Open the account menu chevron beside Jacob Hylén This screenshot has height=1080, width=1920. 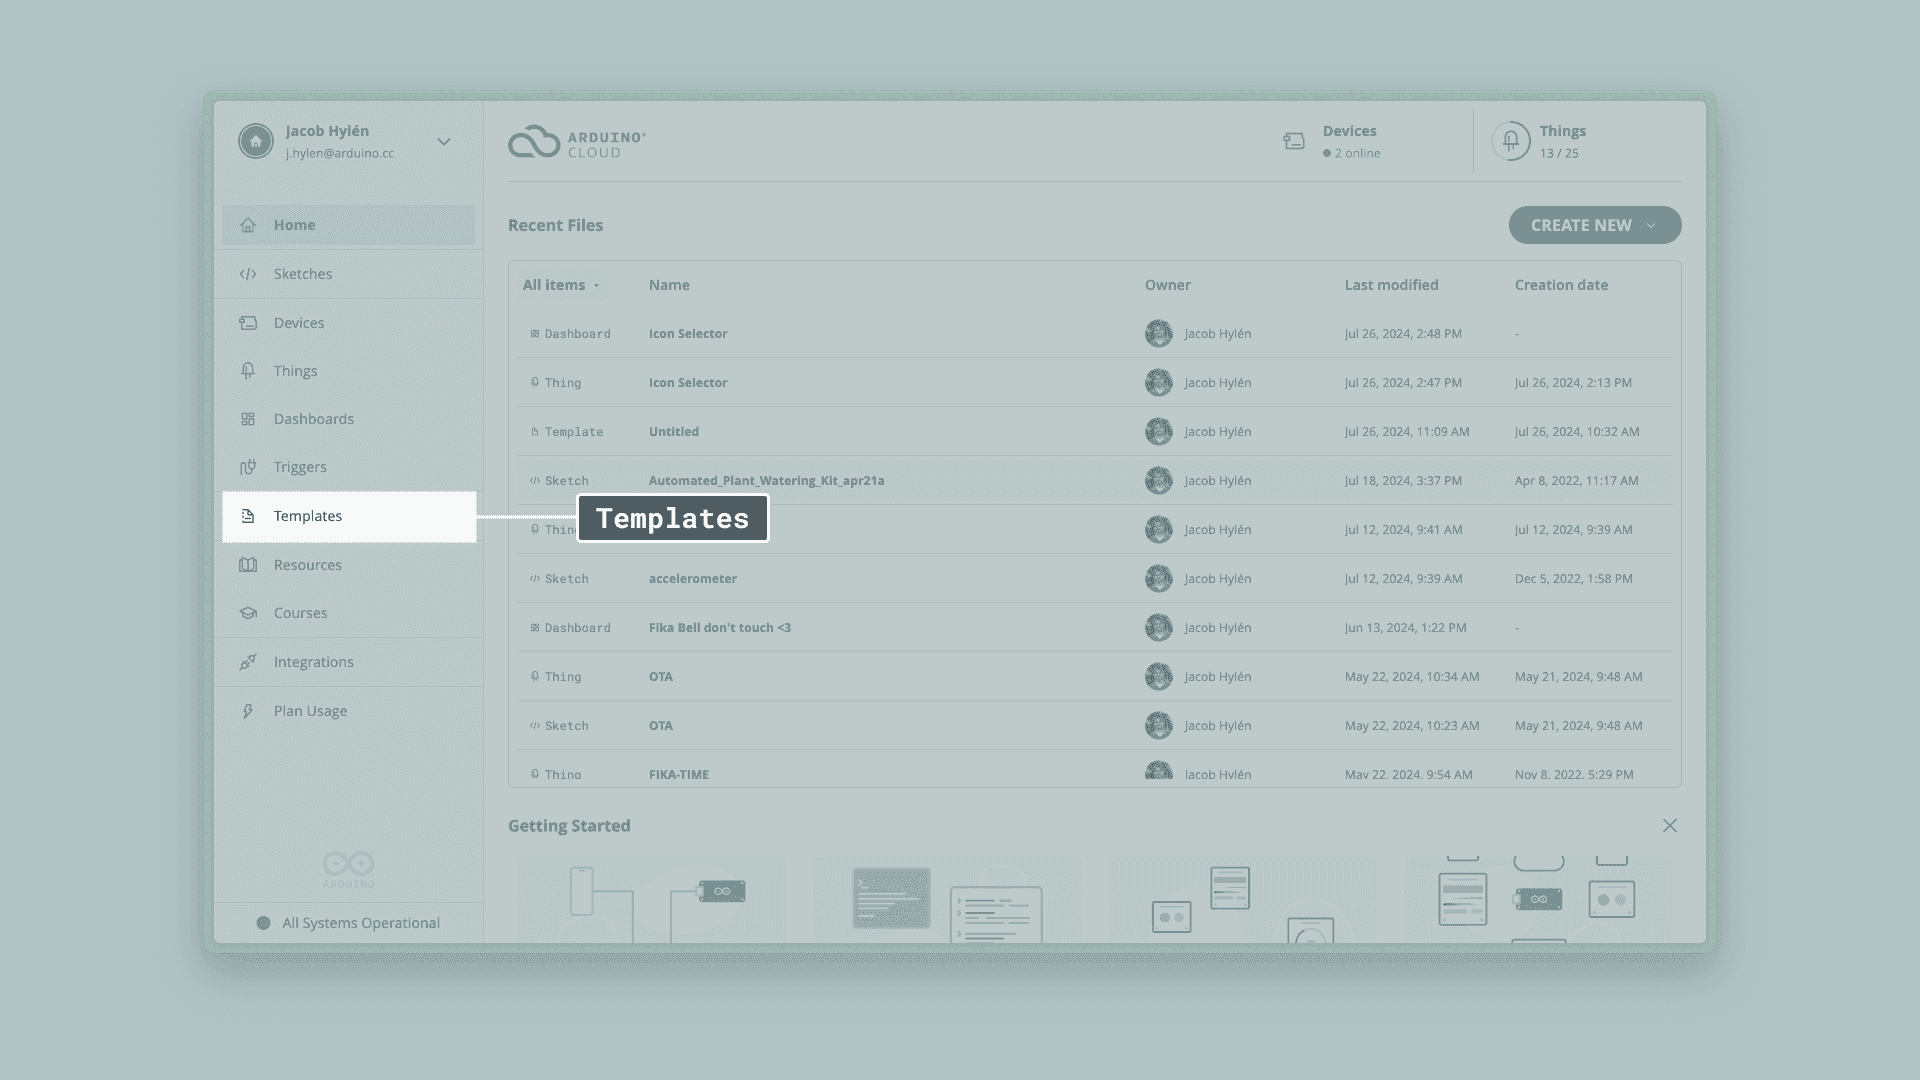click(443, 141)
